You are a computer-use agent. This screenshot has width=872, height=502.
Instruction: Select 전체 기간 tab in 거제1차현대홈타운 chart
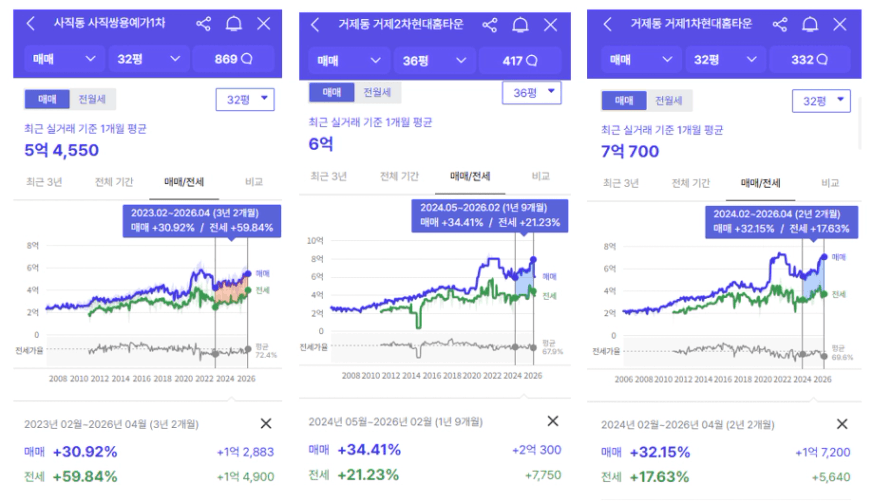691,183
